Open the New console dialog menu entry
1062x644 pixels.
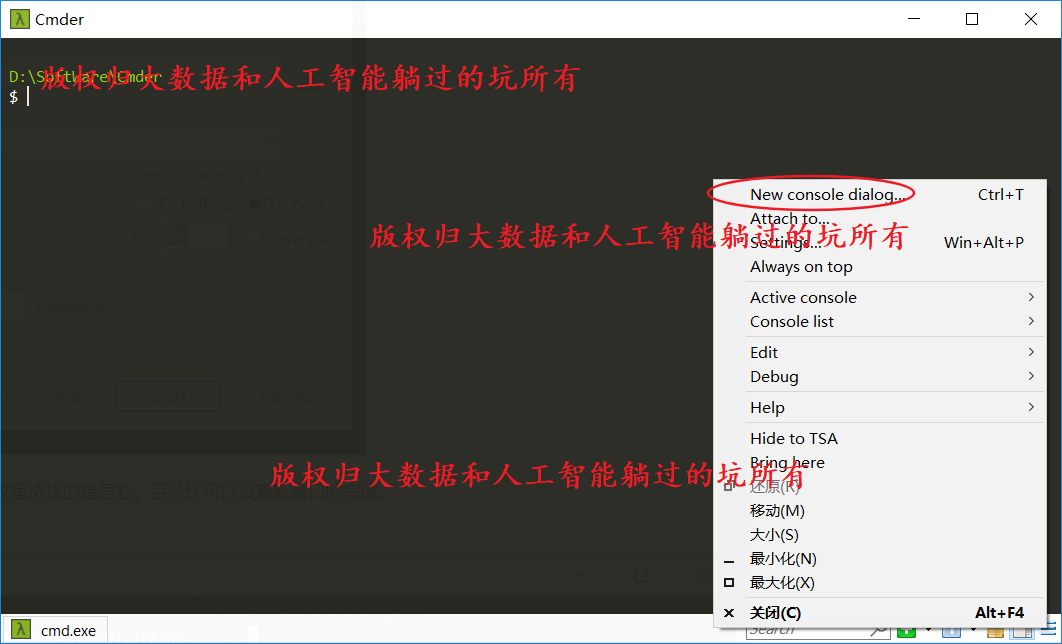point(879,195)
